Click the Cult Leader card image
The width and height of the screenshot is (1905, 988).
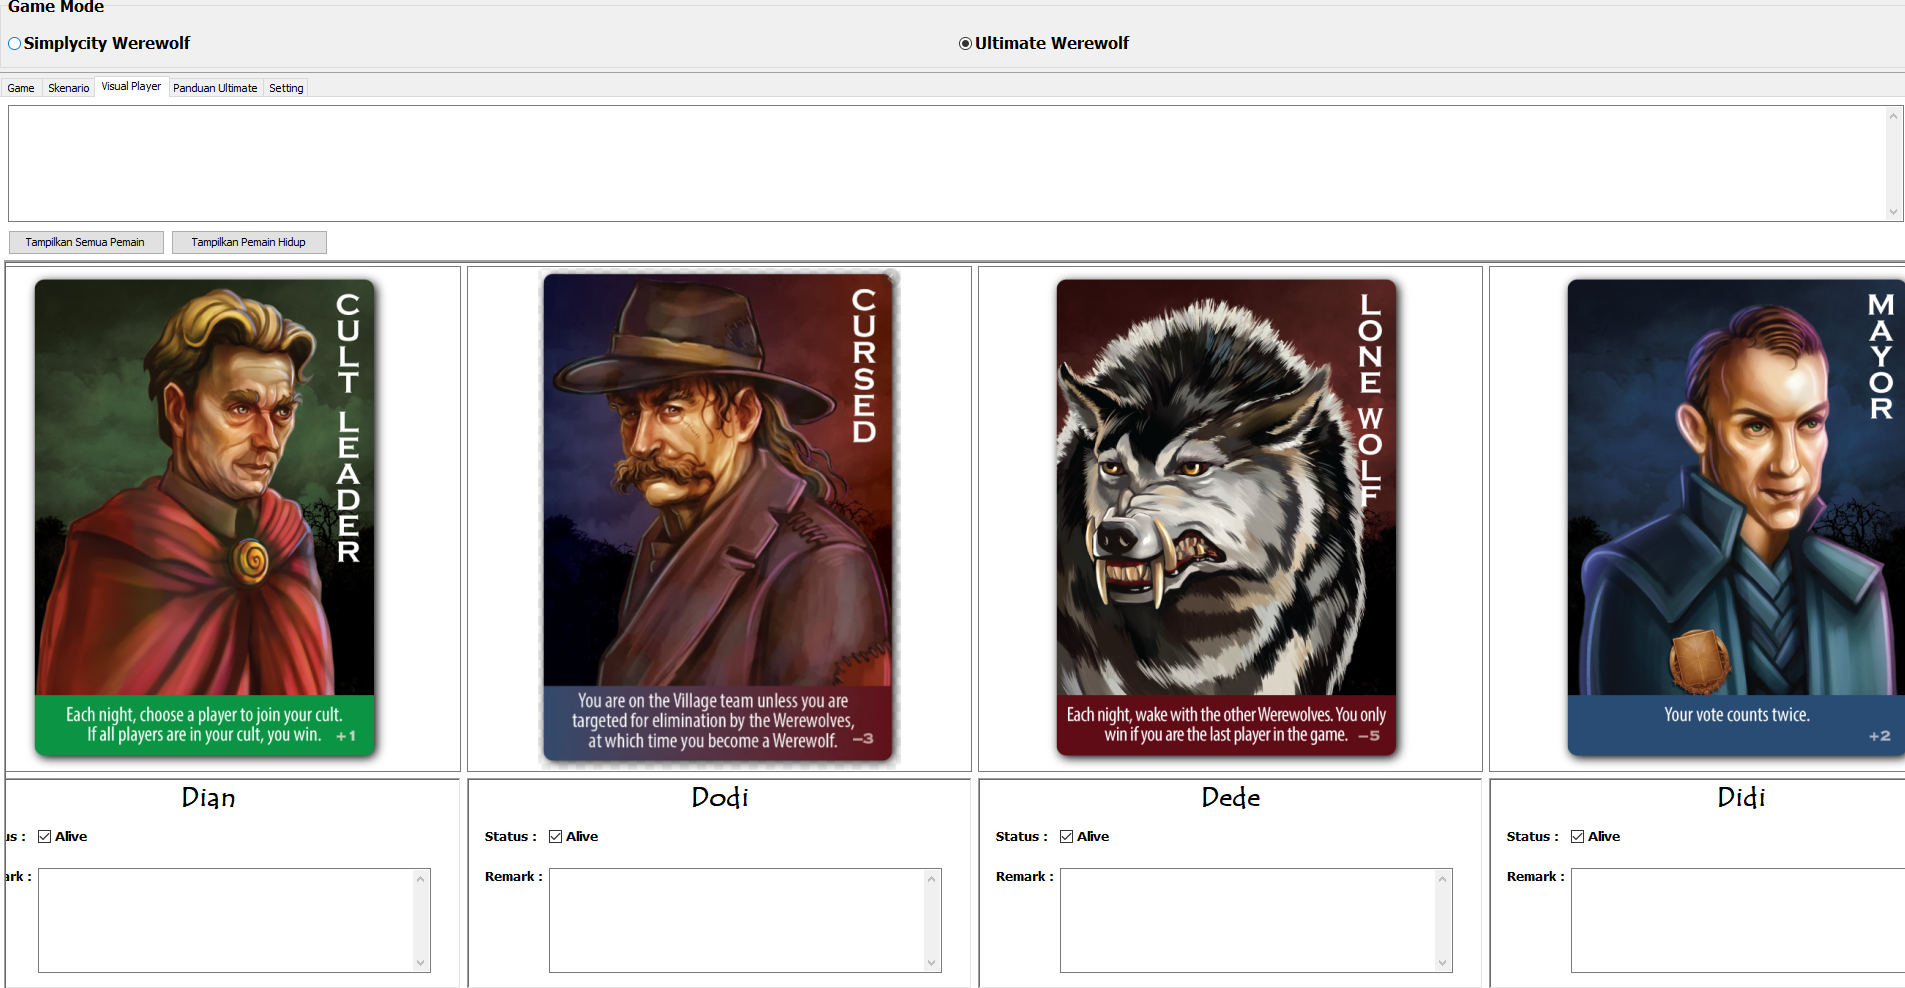coord(205,517)
